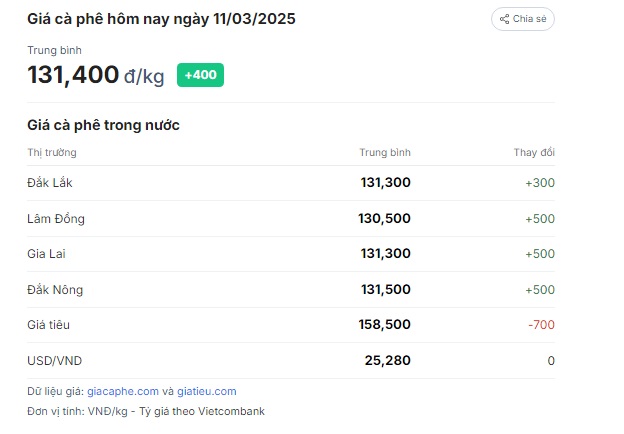Click the Giá tiêu price 158,500
The width and height of the screenshot is (624, 434).
384,325
